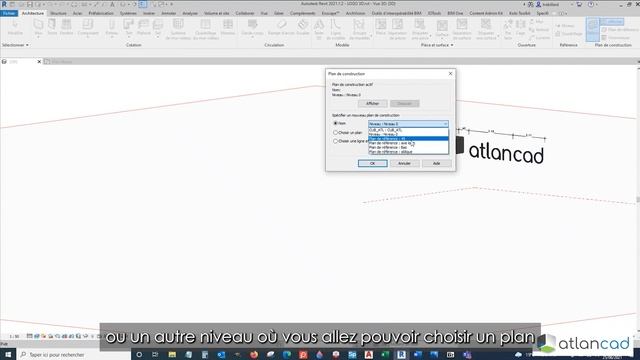Select the Fenêtre (window) tool
Screen dimensions: 640x360
pyautogui.click(x=66, y=27)
